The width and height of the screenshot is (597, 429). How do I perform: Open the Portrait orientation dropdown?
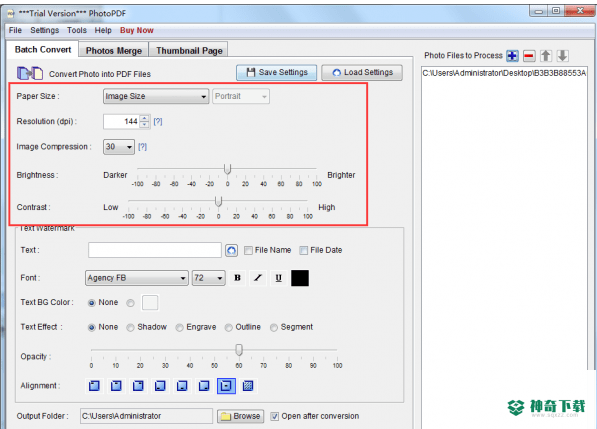point(241,96)
